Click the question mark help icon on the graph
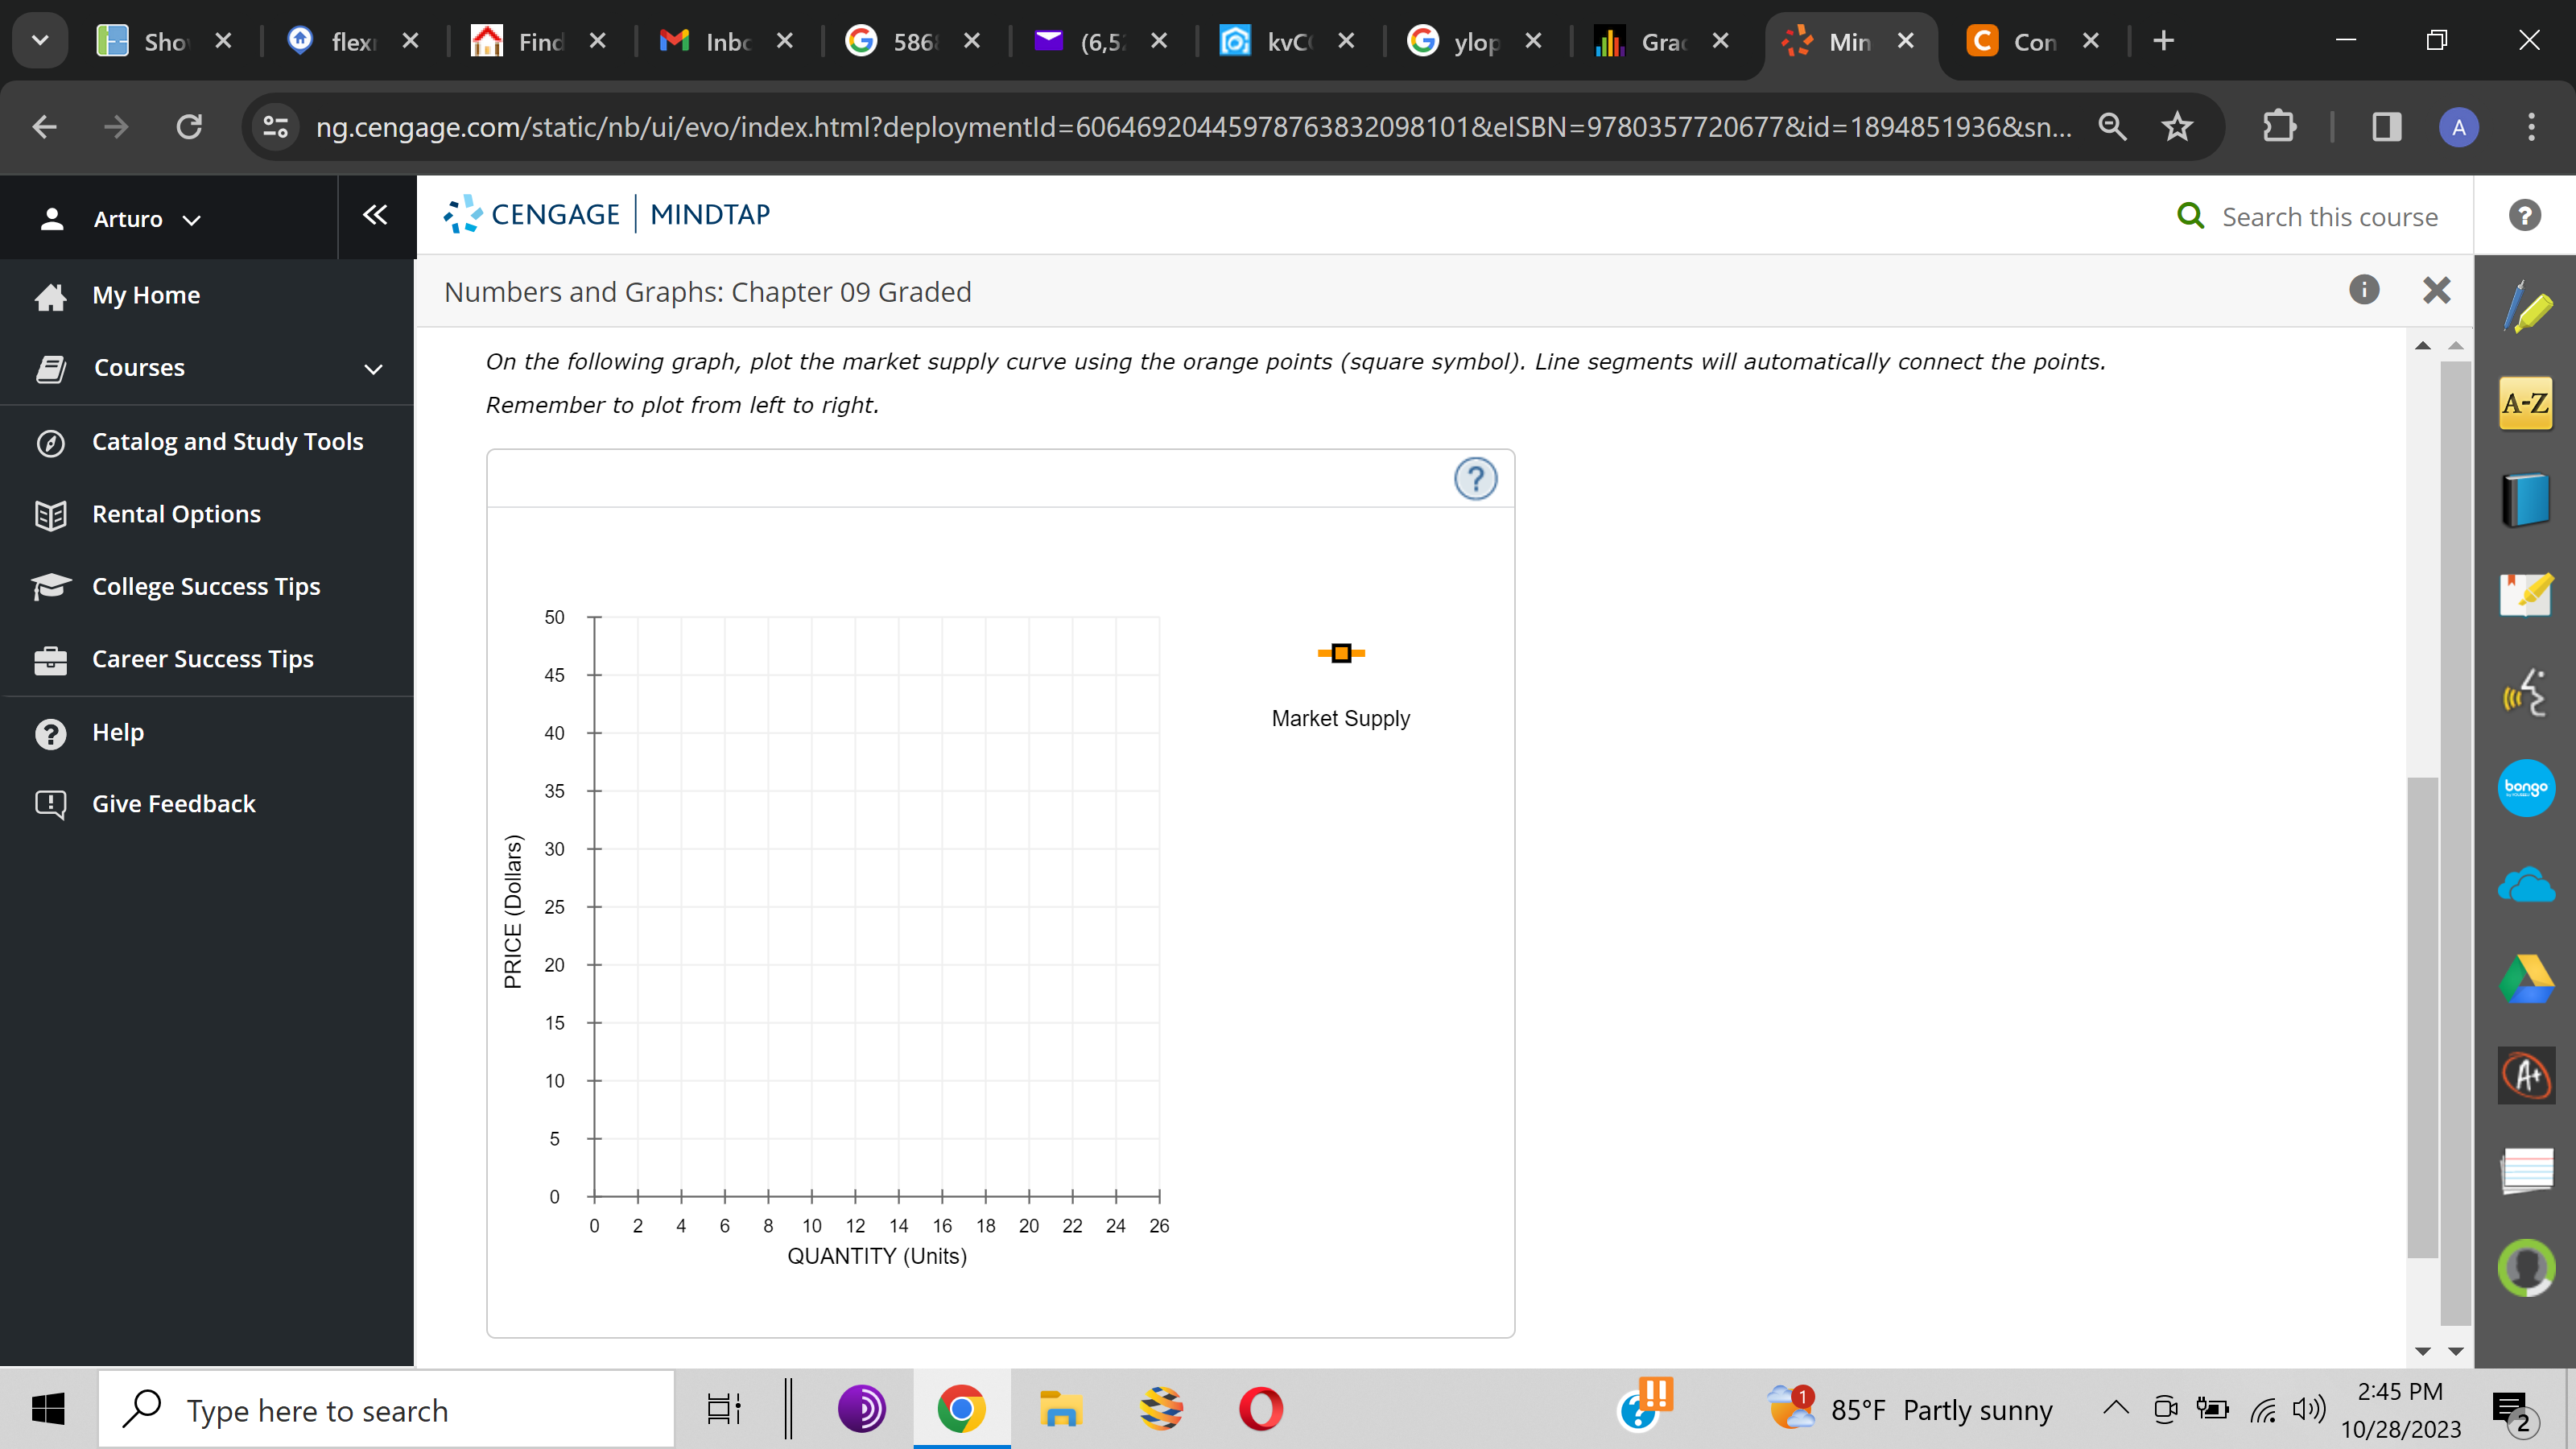 tap(1477, 479)
